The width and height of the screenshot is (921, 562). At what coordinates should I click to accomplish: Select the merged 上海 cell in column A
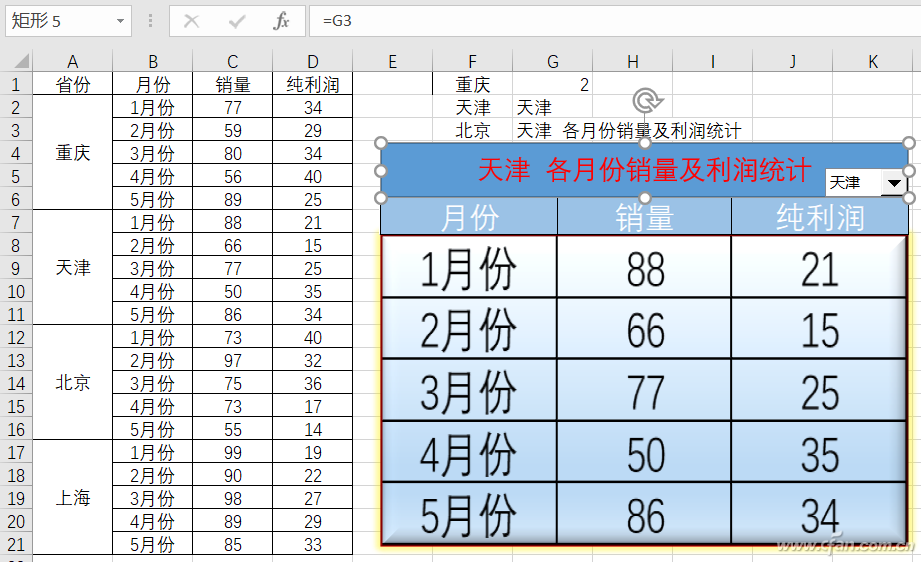point(72,498)
